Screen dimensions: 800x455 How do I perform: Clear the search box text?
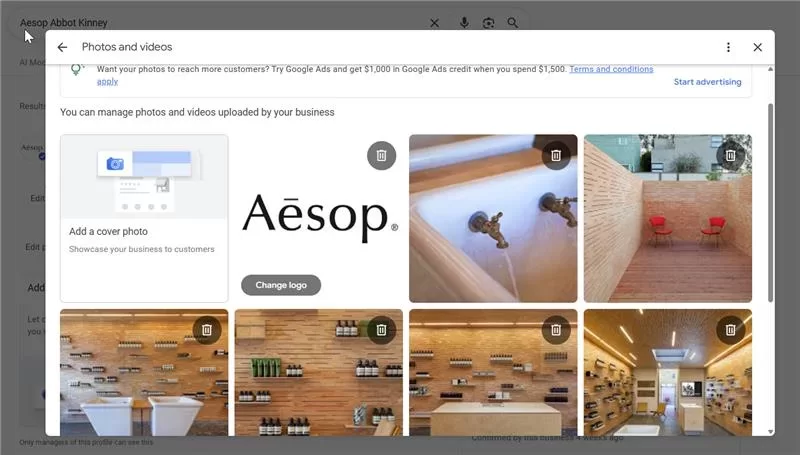click(434, 22)
